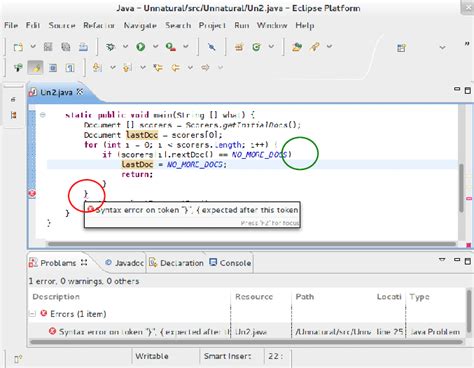Switch to the Declaration tab
Image resolution: width=474 pixels, height=368 pixels.
click(176, 263)
